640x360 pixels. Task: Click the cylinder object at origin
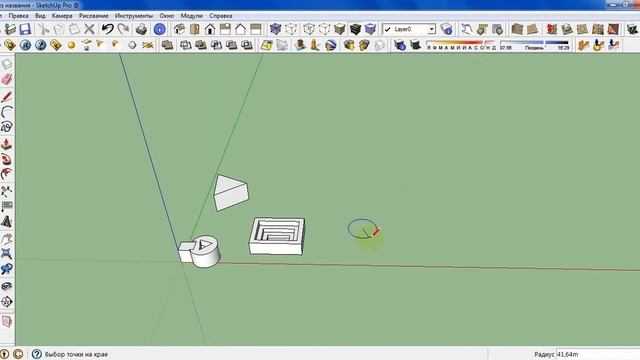(206, 251)
